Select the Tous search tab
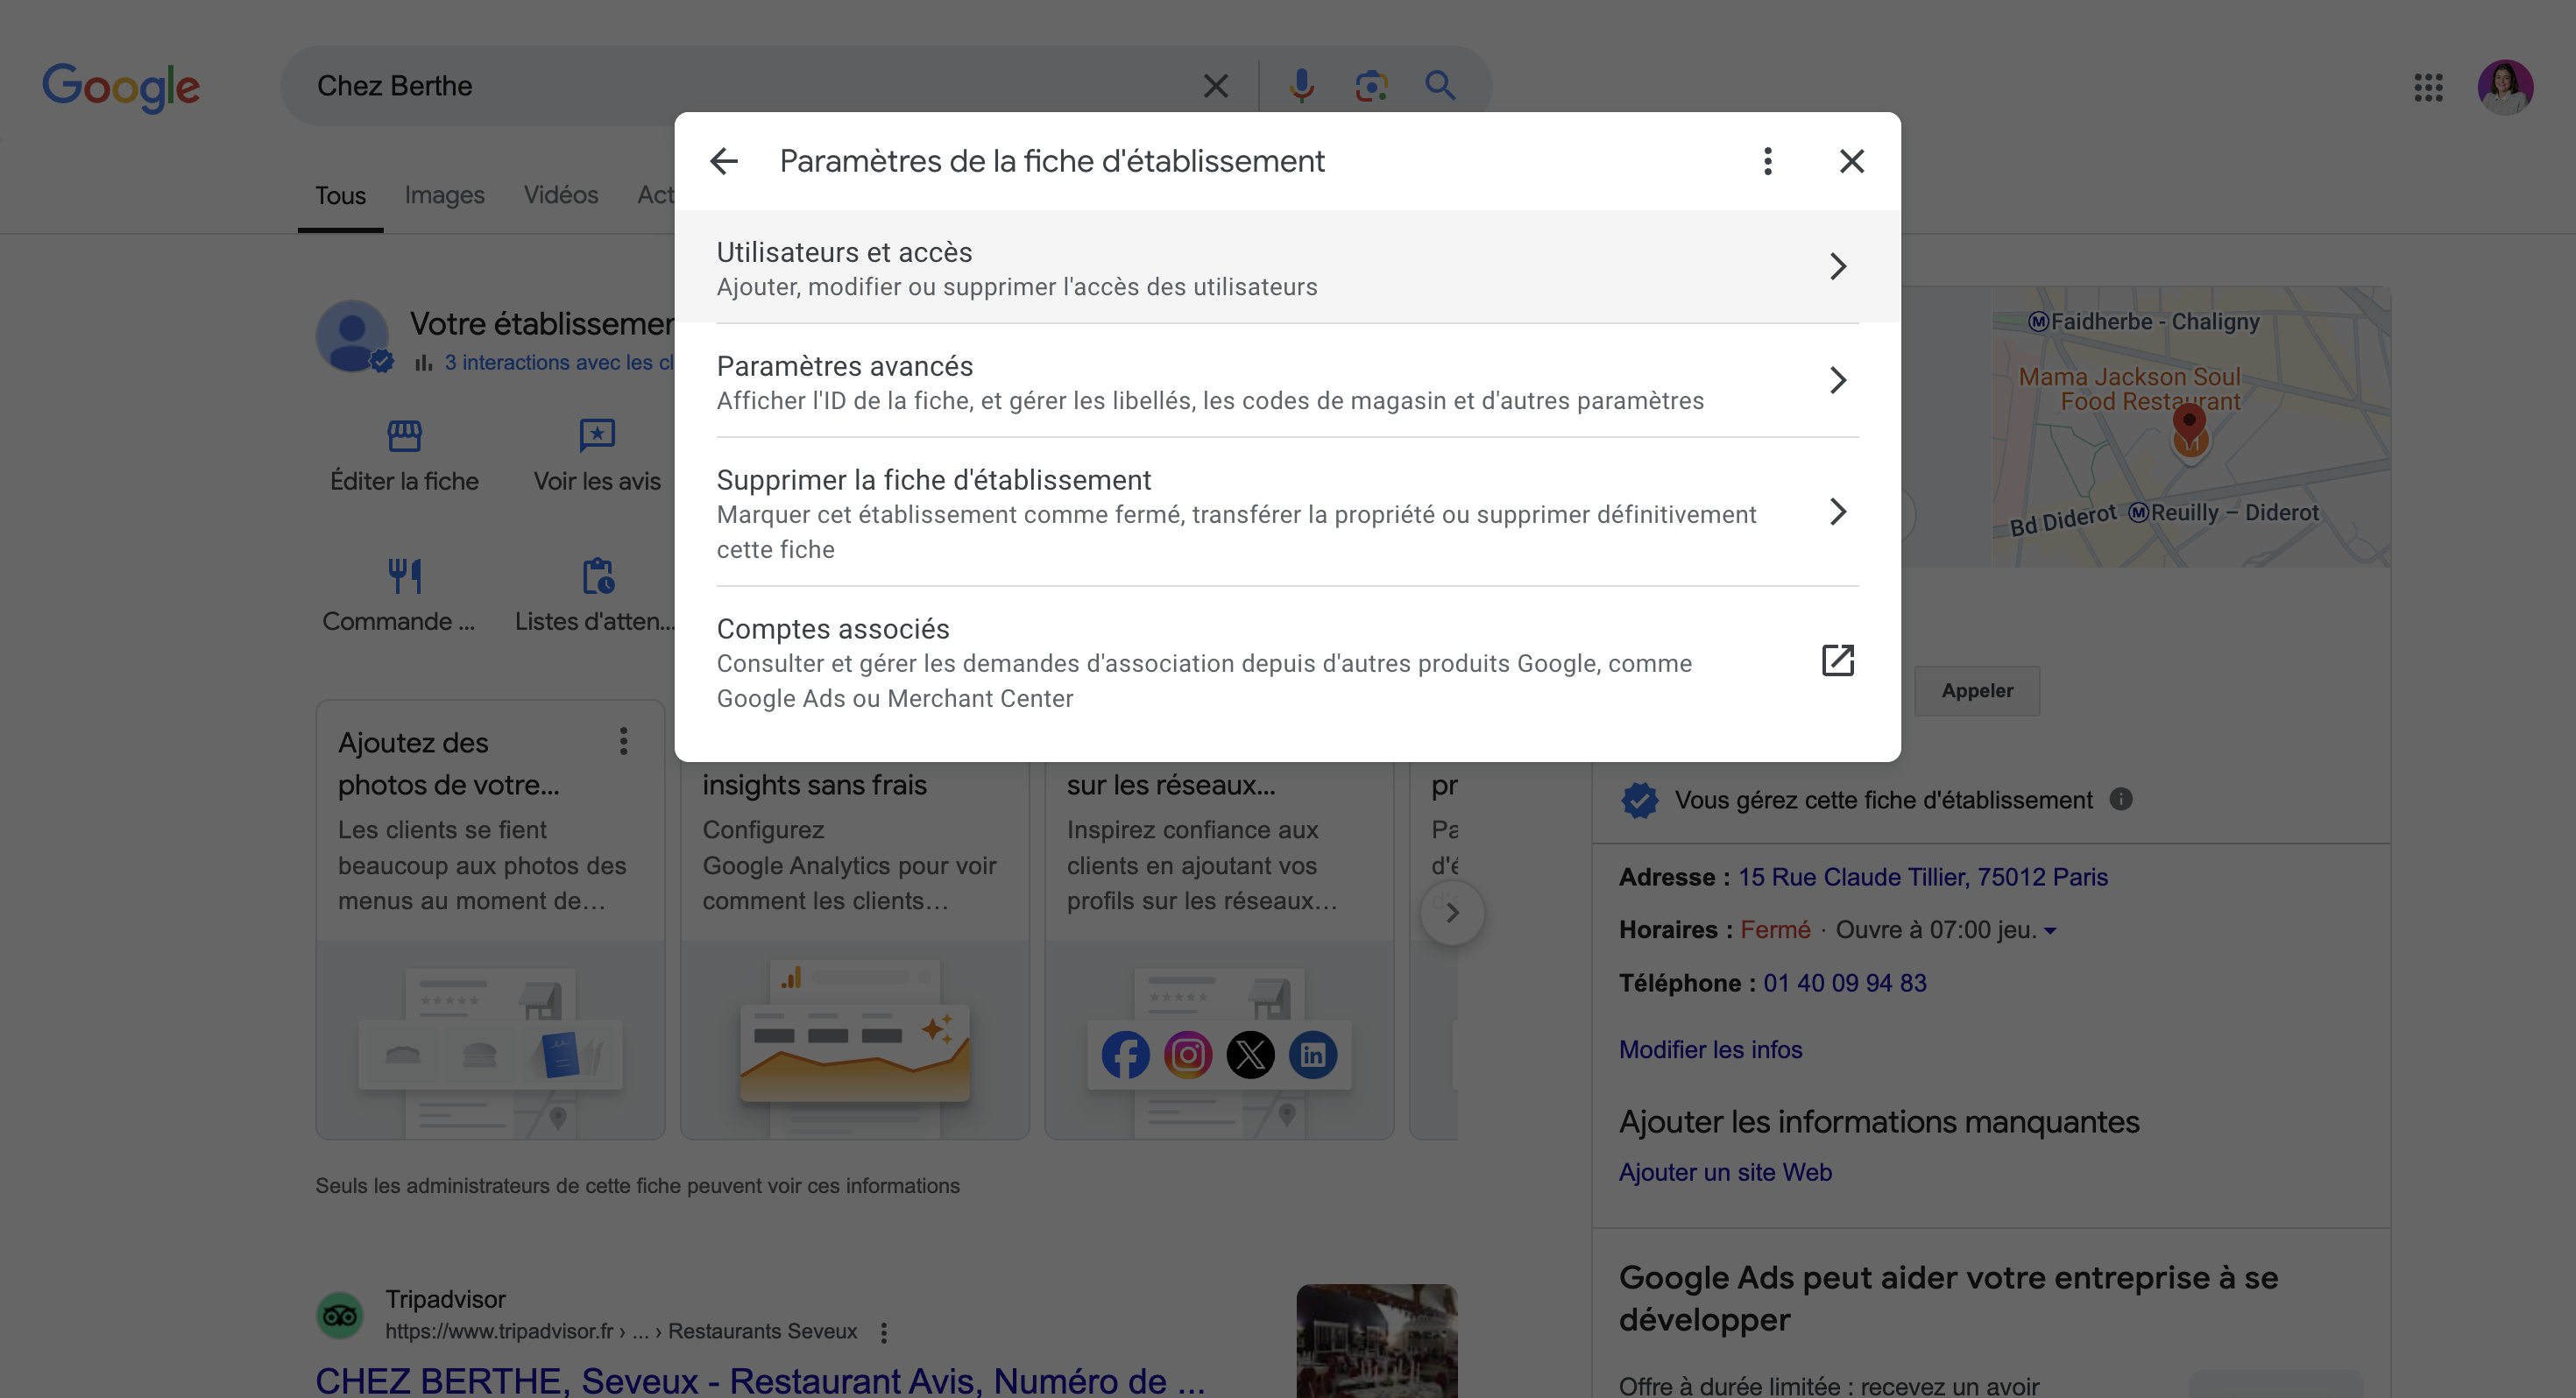Image resolution: width=2576 pixels, height=1398 pixels. click(340, 196)
